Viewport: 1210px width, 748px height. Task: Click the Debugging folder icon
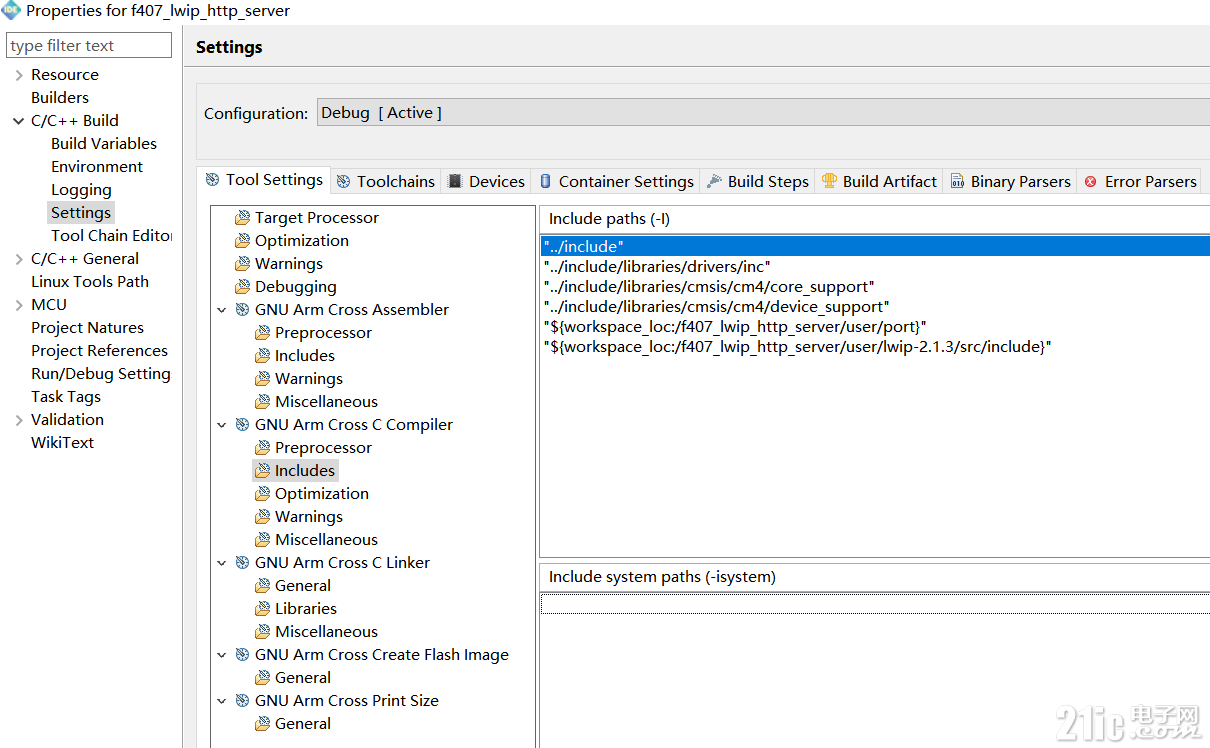click(x=242, y=287)
